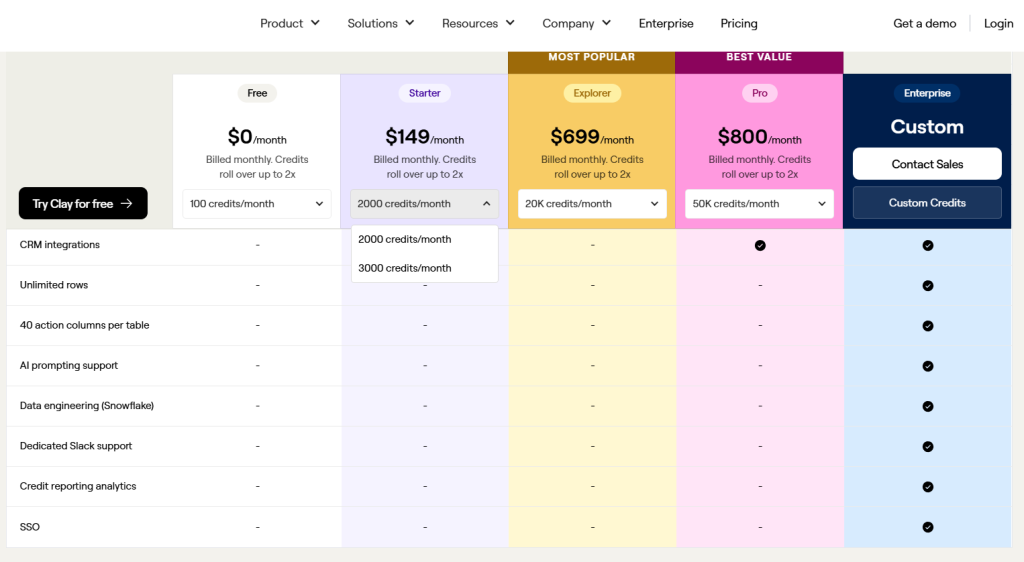Click the Explorer plan badge
The height and width of the screenshot is (562, 1024).
(x=592, y=93)
